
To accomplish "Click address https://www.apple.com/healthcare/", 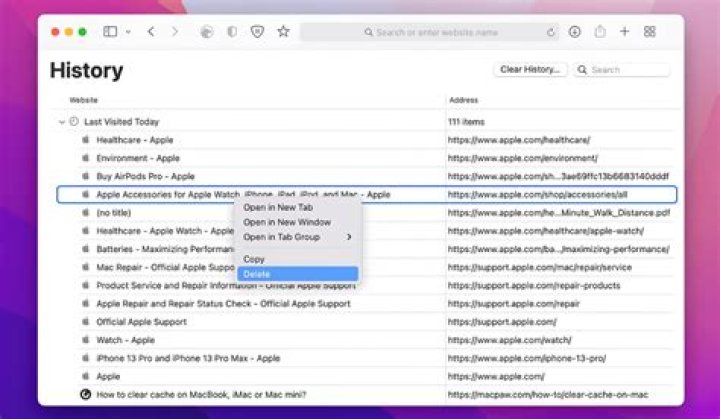I will click(x=519, y=140).
